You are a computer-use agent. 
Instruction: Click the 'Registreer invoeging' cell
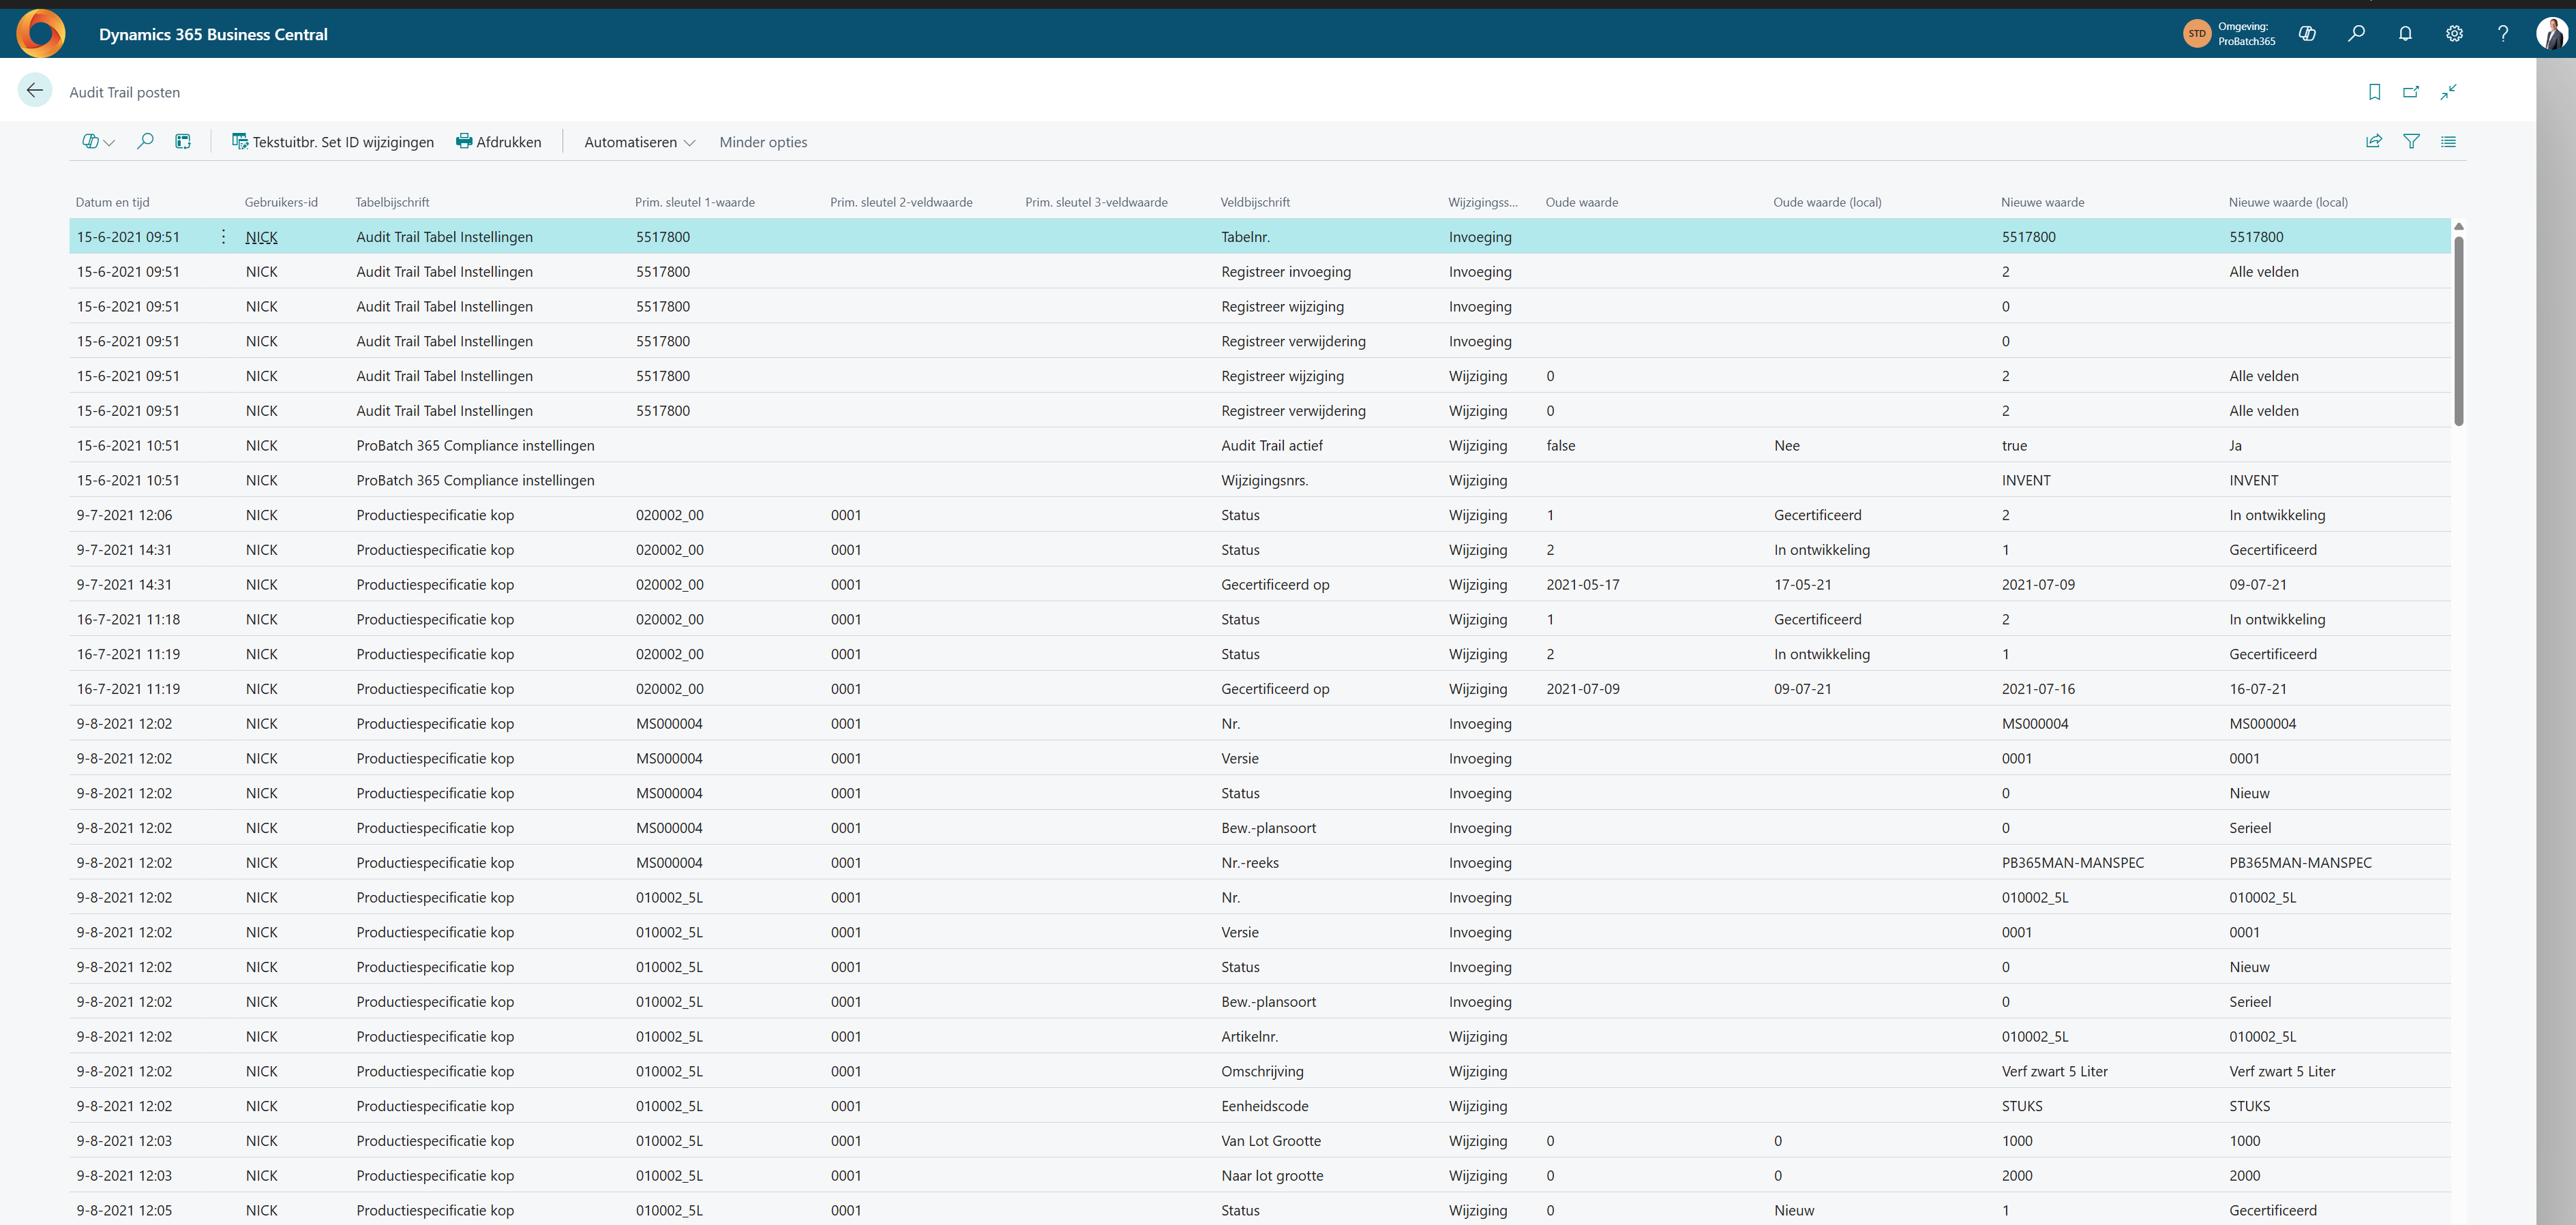(x=1286, y=272)
